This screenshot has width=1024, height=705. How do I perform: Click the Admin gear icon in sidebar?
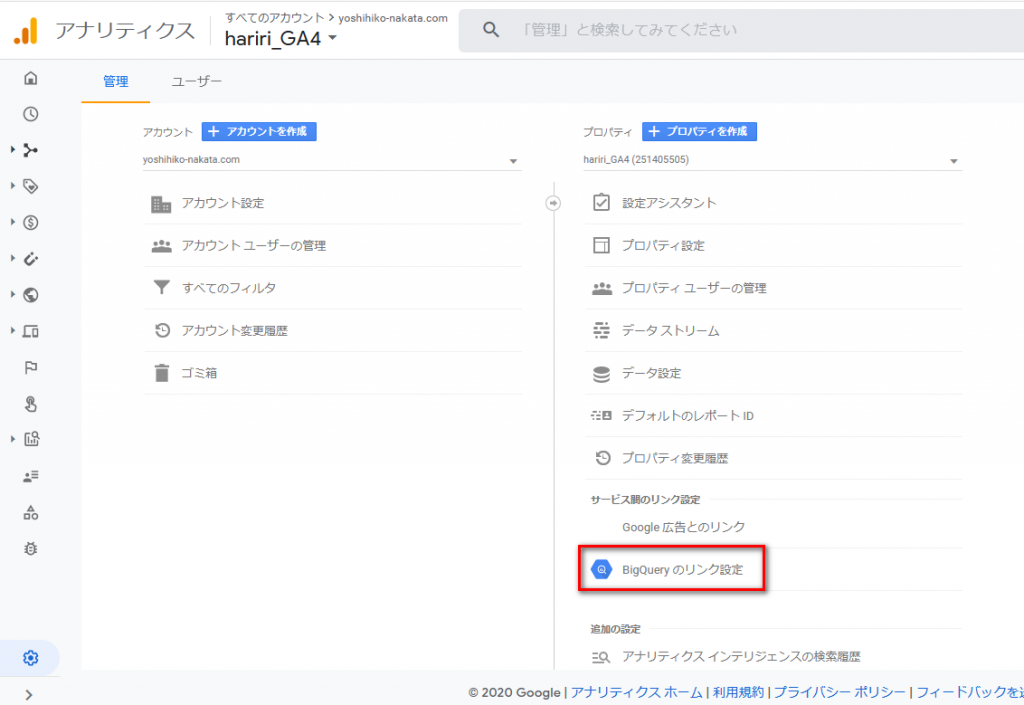pos(31,657)
